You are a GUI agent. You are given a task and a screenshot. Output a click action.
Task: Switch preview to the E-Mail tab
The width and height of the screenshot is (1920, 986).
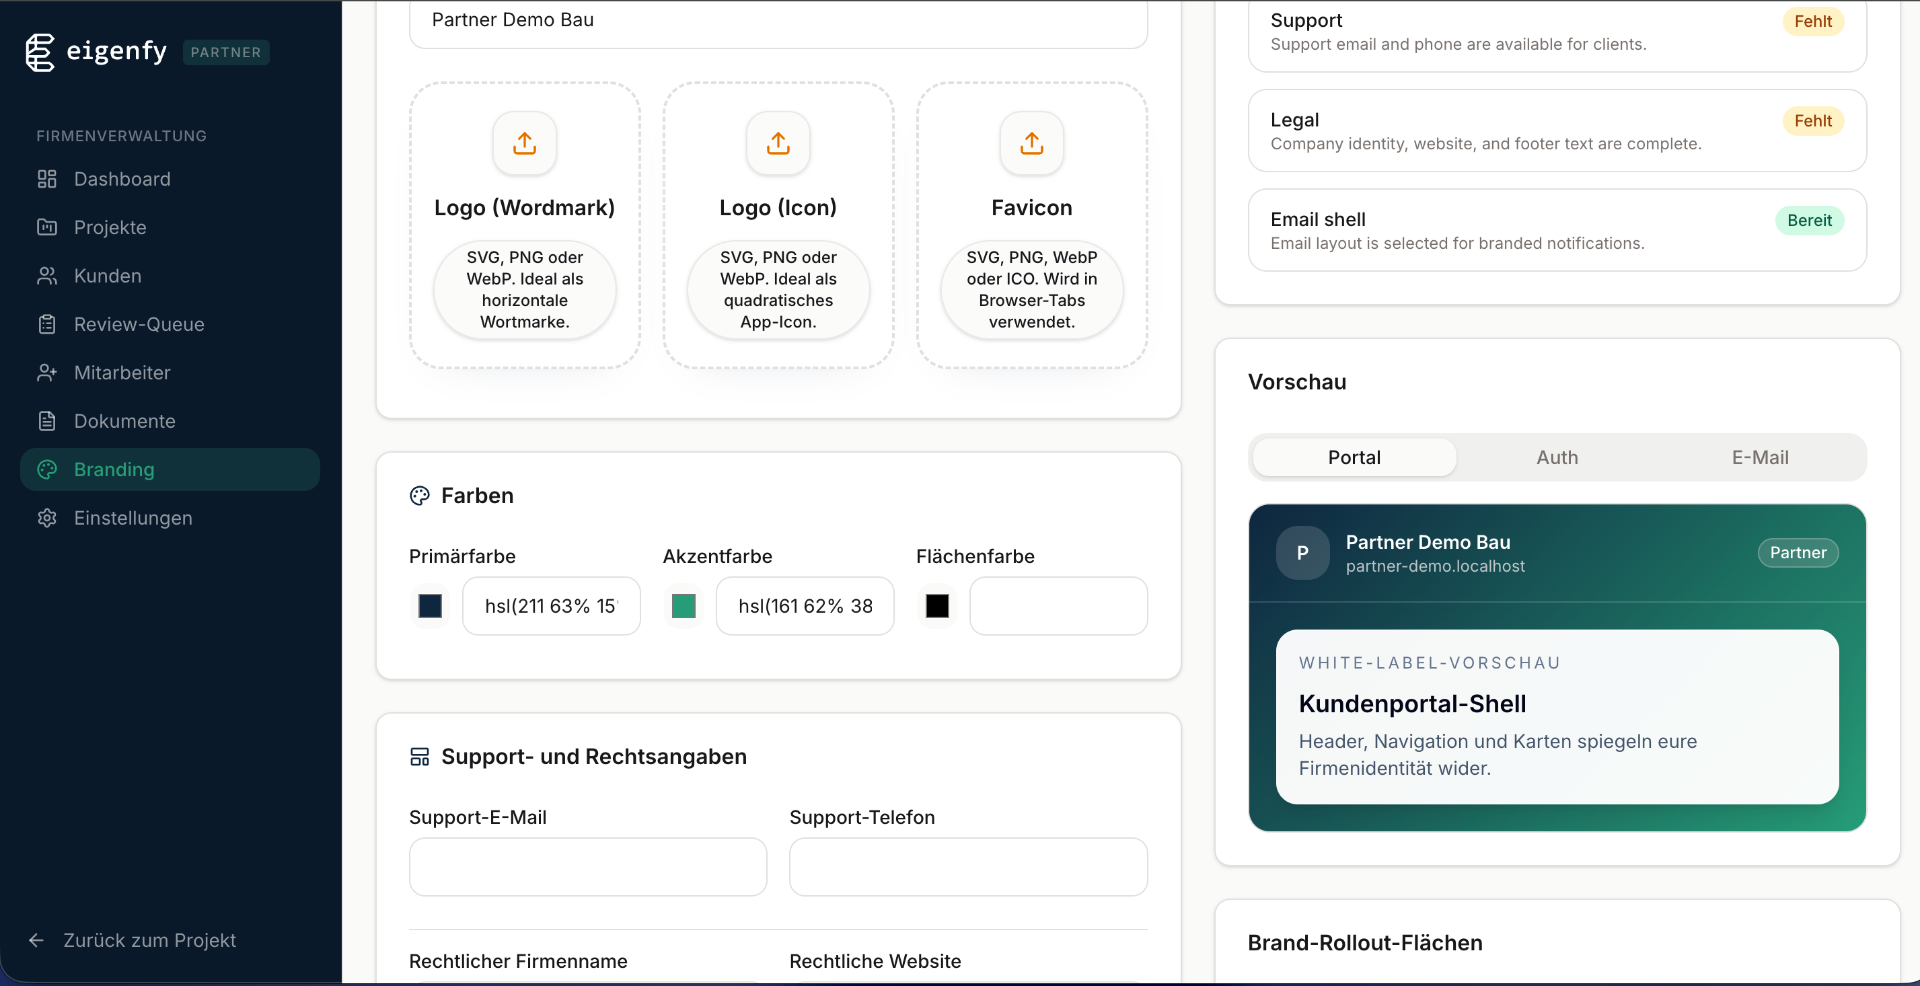[1759, 458]
